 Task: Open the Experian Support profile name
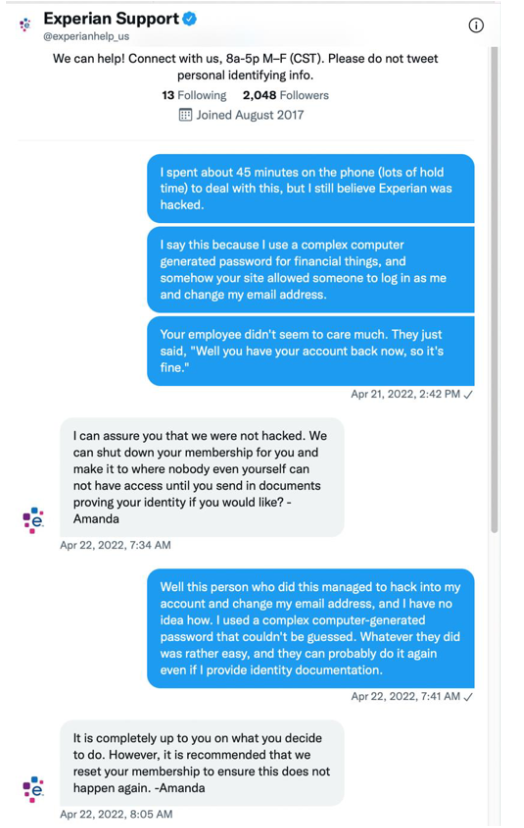tap(111, 18)
